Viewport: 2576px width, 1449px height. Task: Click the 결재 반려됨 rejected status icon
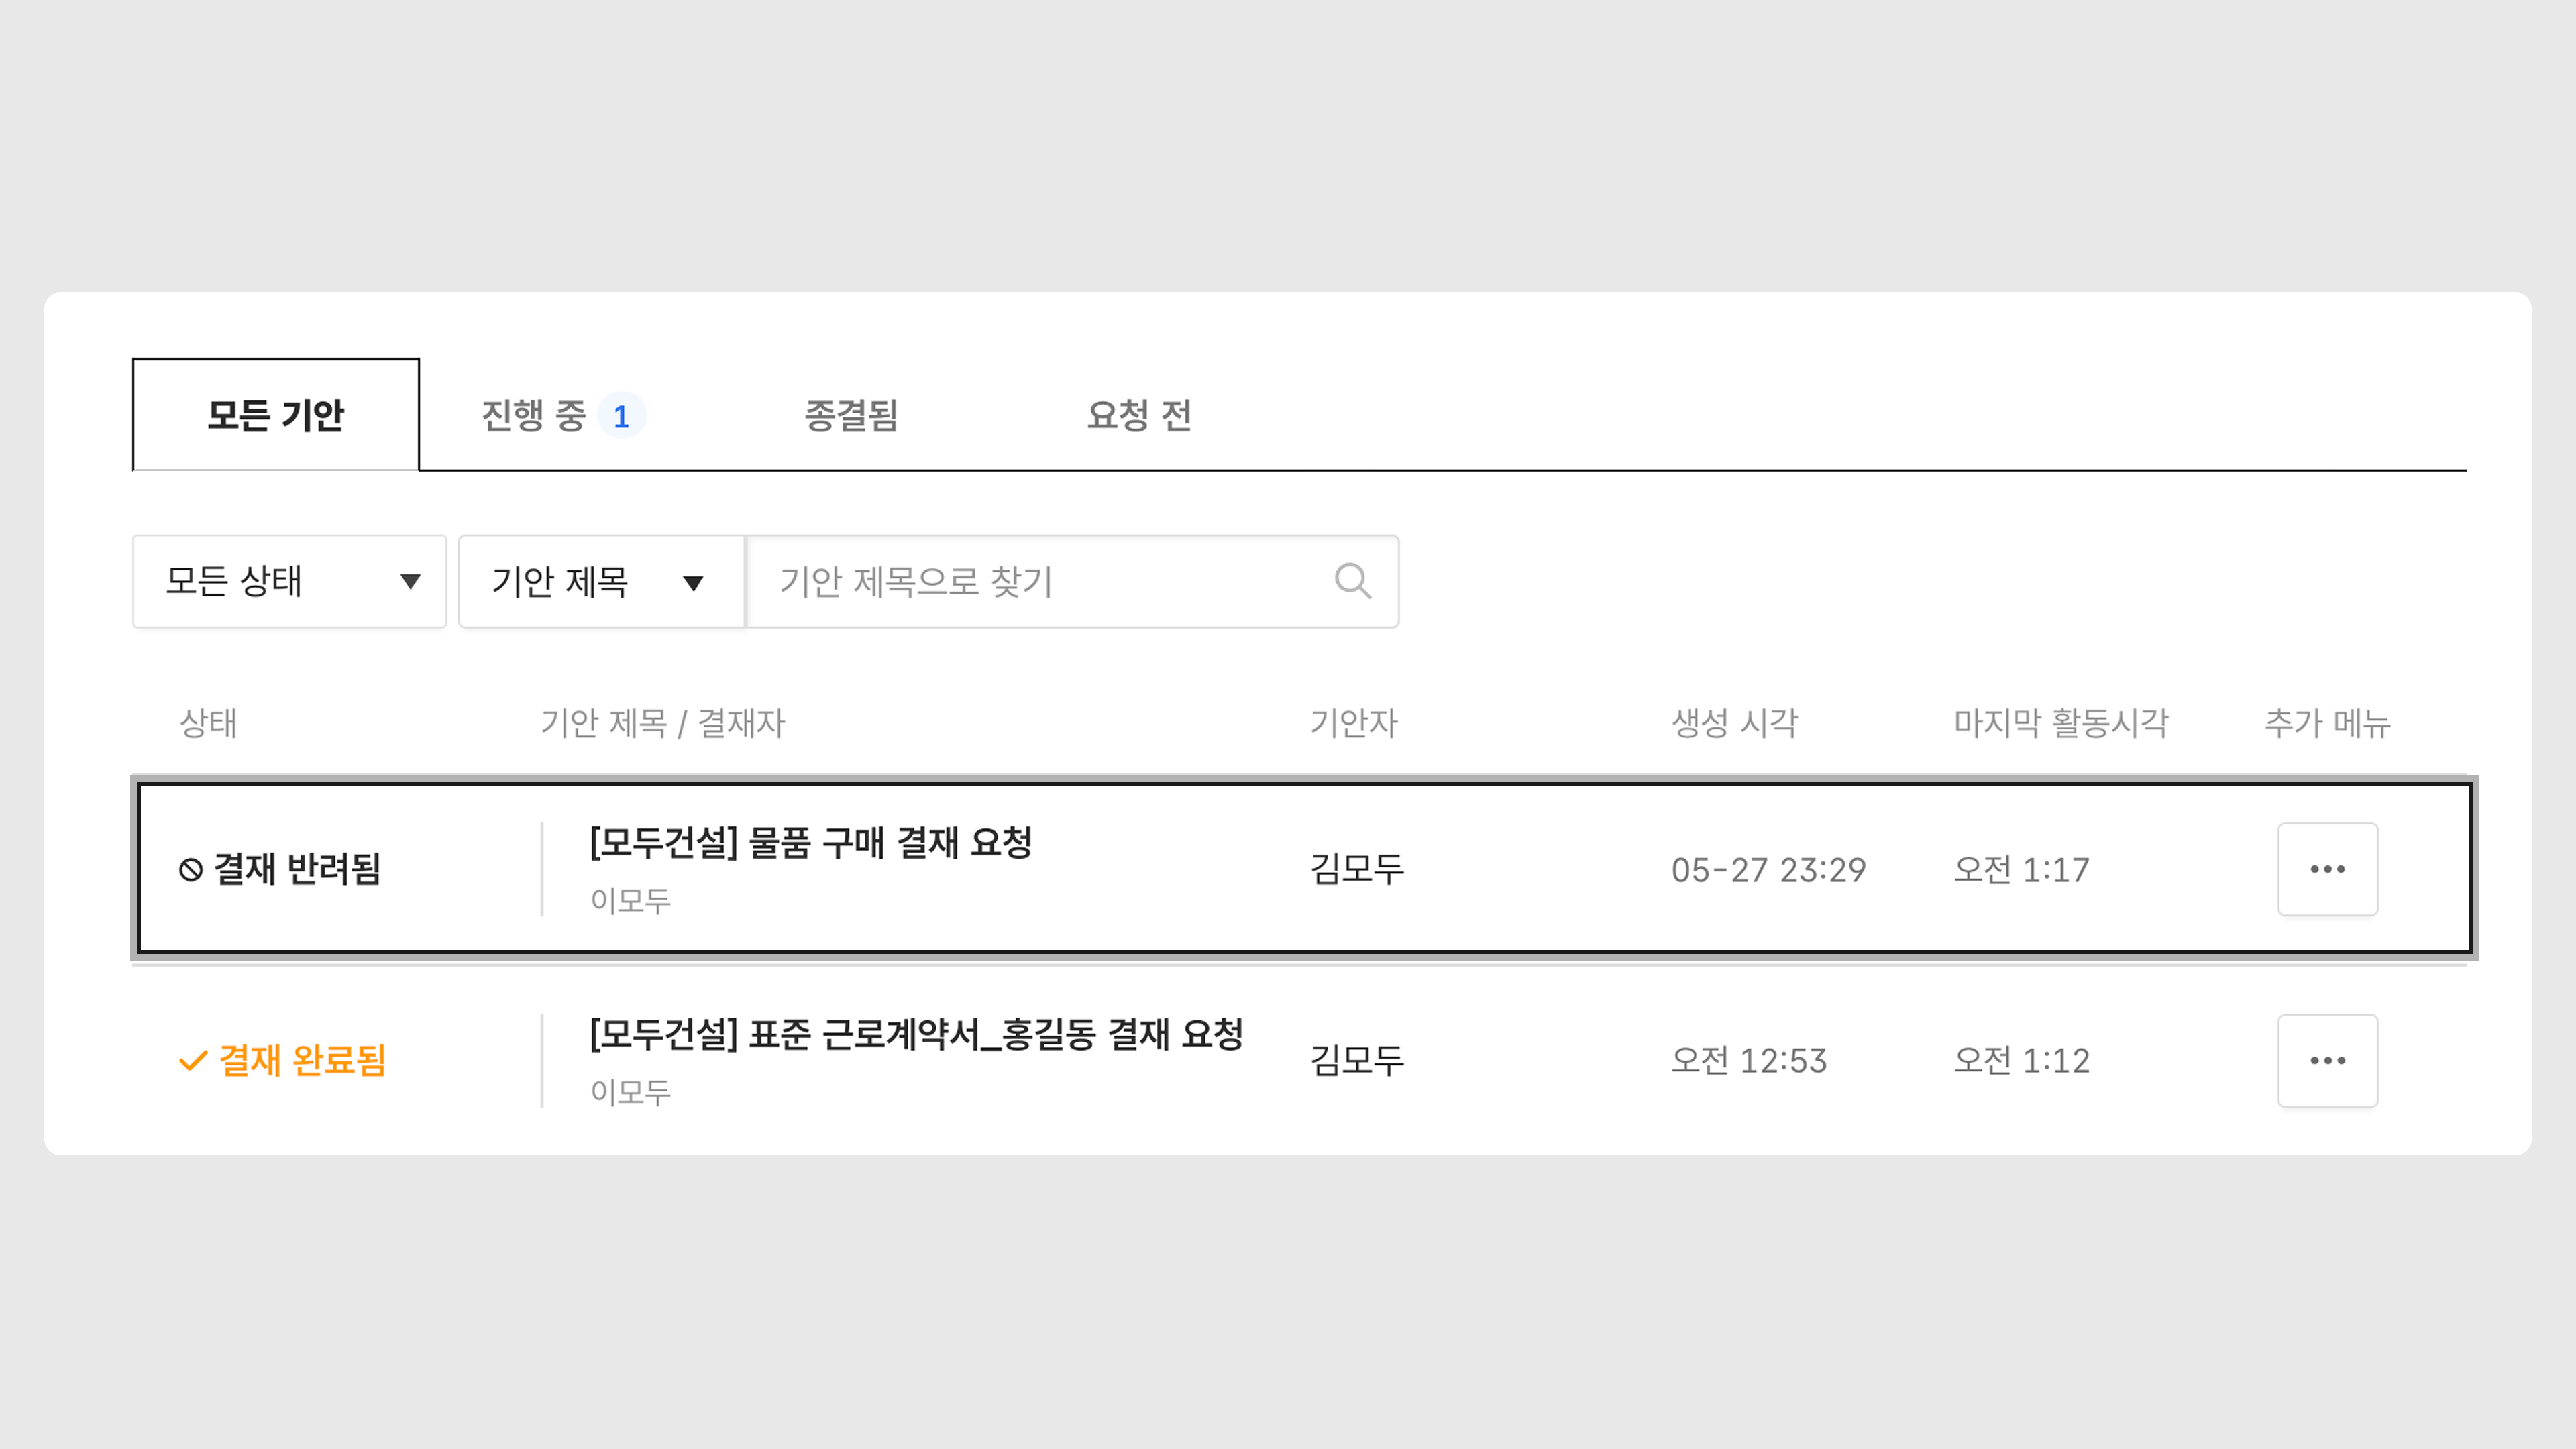pos(190,870)
